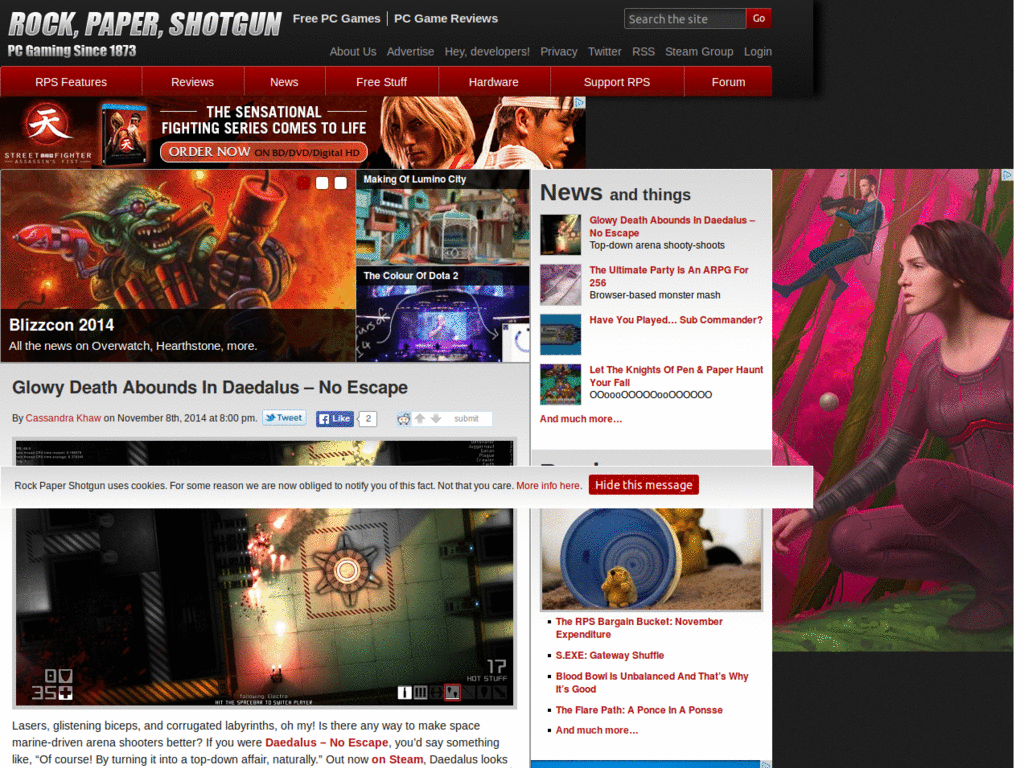Select first red carousel slide indicator
1024x768 pixels.
(304, 183)
